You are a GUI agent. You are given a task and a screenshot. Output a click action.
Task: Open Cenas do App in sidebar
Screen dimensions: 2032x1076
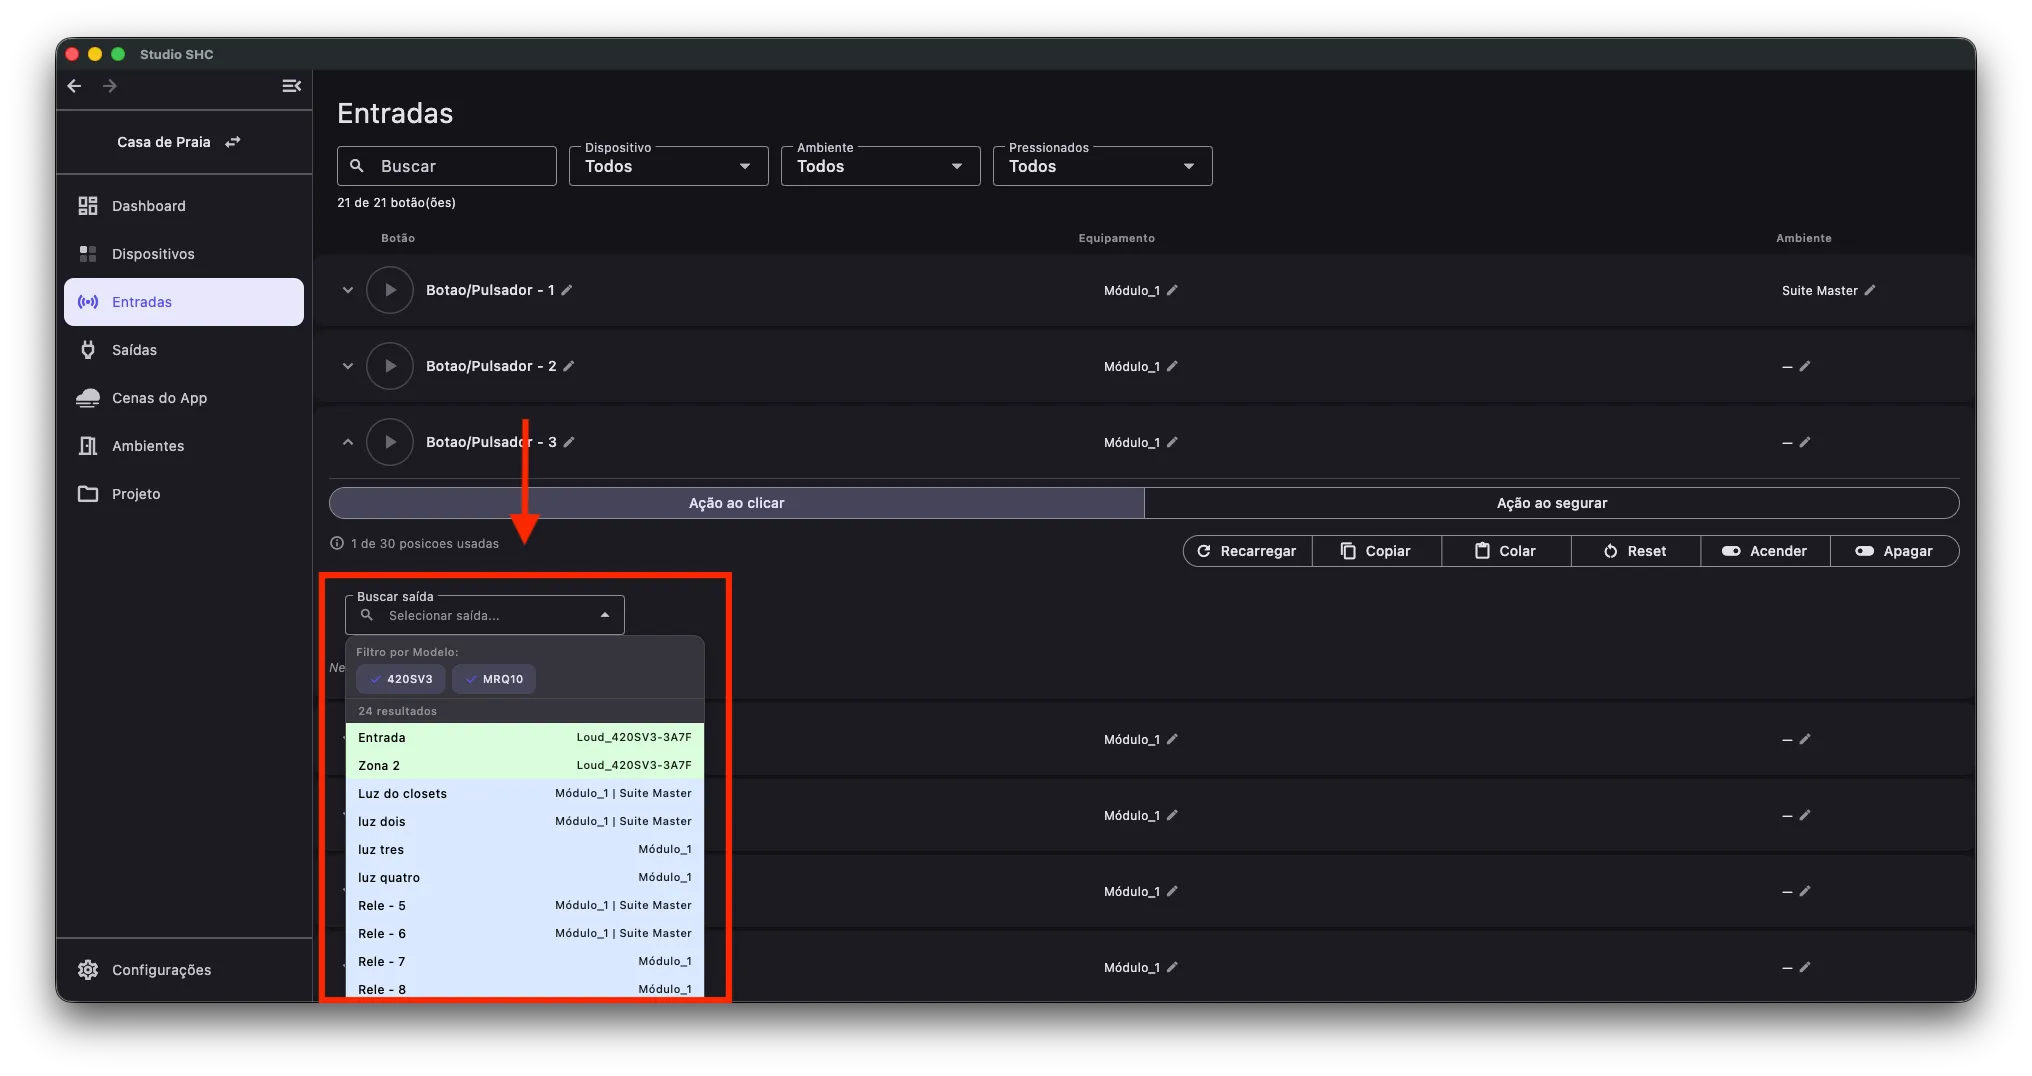point(184,398)
